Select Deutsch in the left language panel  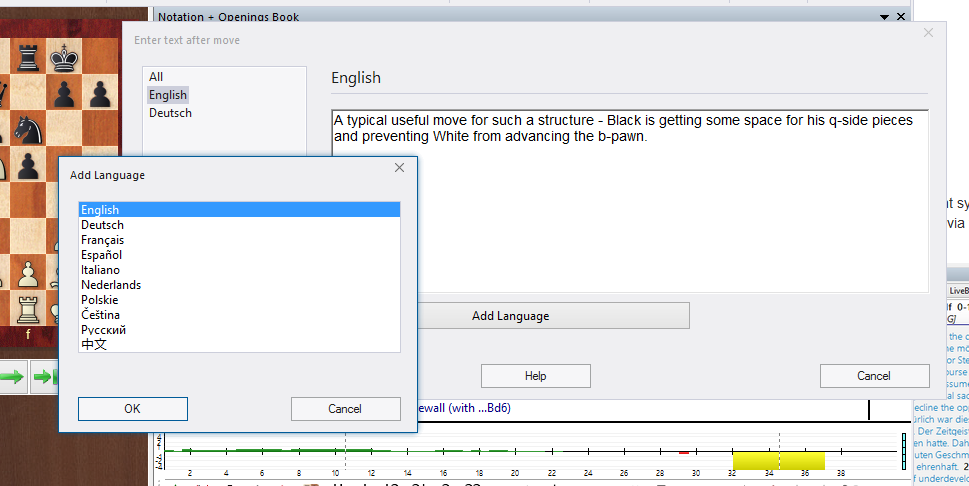[x=170, y=113]
